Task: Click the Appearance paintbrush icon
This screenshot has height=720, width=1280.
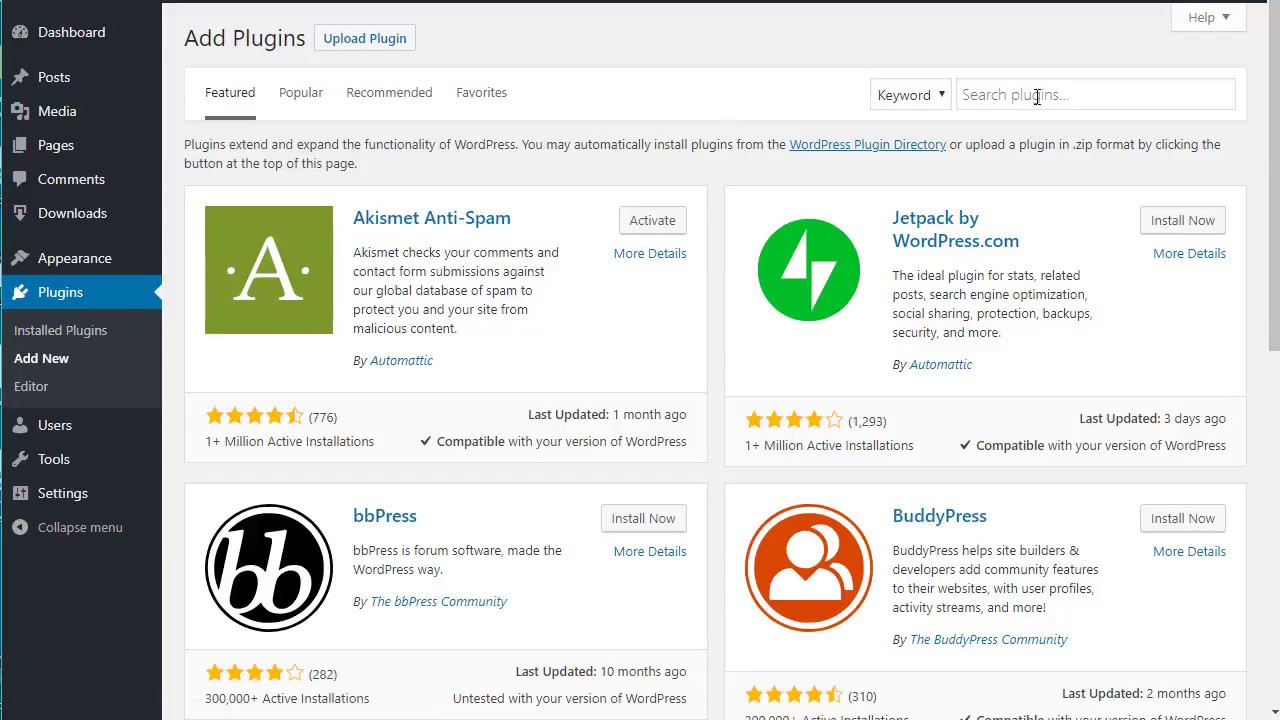Action: [x=20, y=258]
